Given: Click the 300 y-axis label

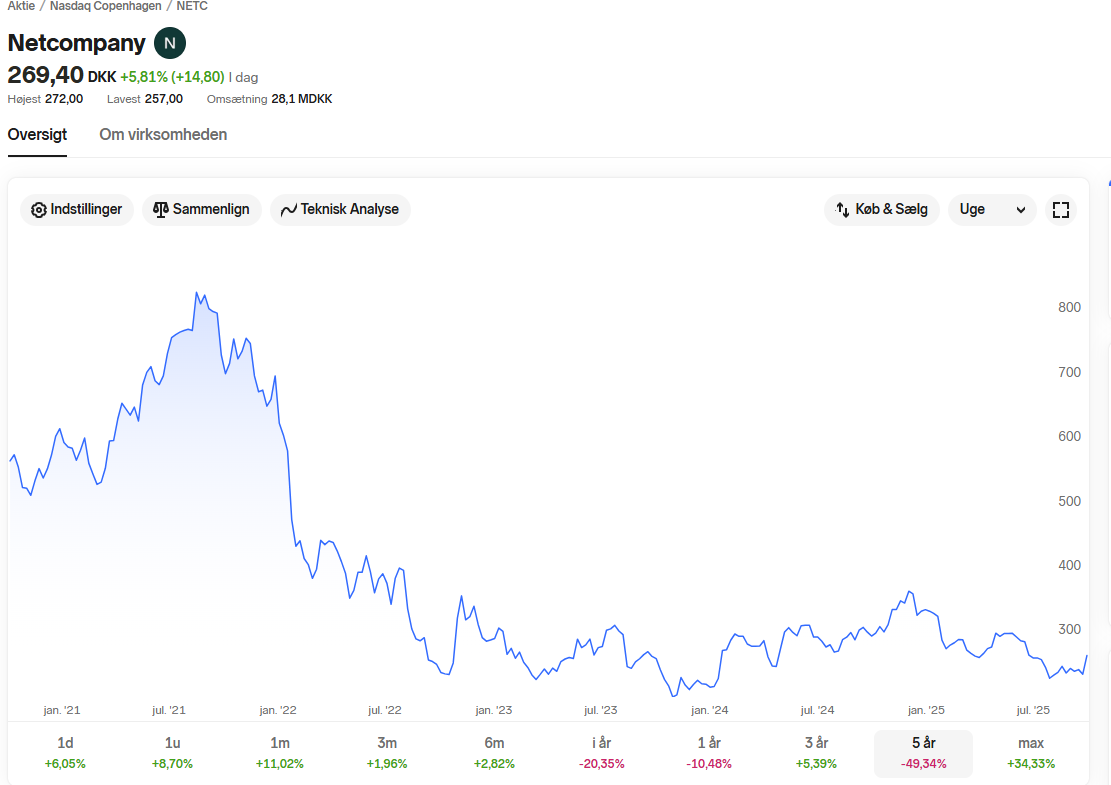Looking at the screenshot, I should click(x=1069, y=629).
